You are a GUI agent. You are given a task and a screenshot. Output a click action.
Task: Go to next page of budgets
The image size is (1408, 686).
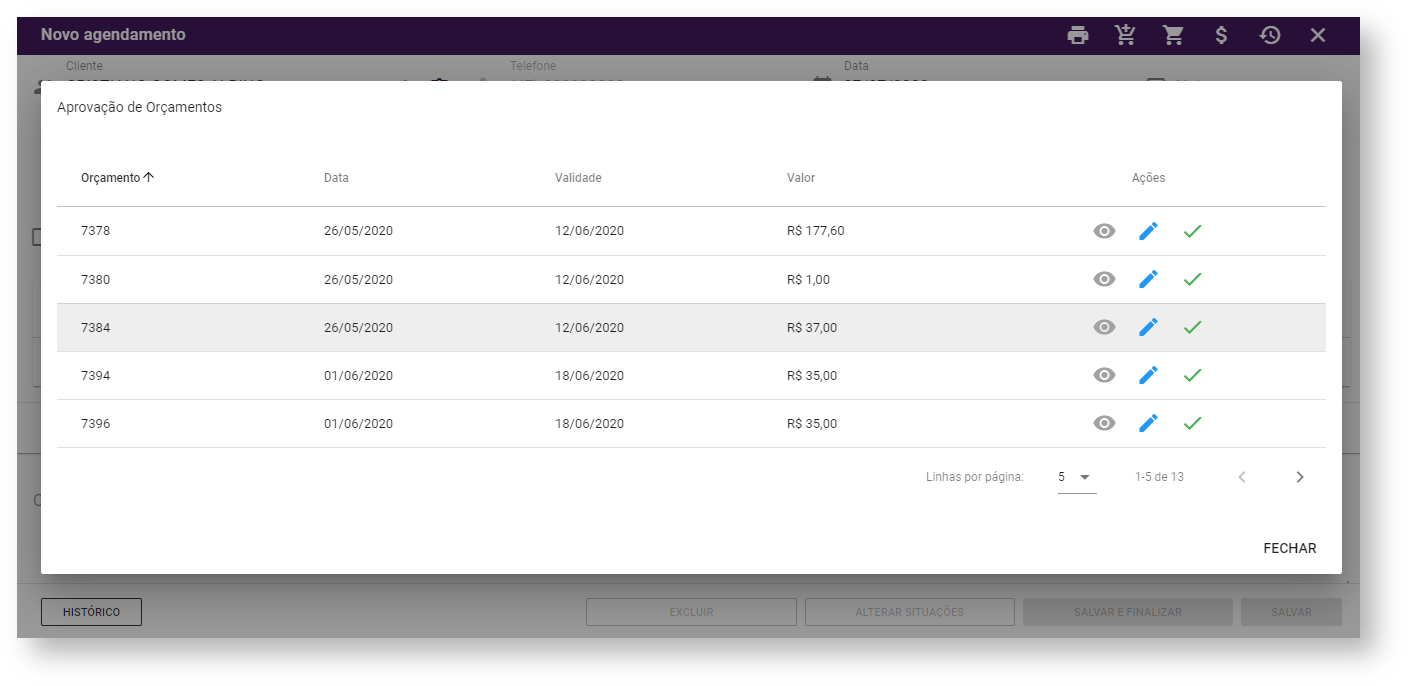1299,477
